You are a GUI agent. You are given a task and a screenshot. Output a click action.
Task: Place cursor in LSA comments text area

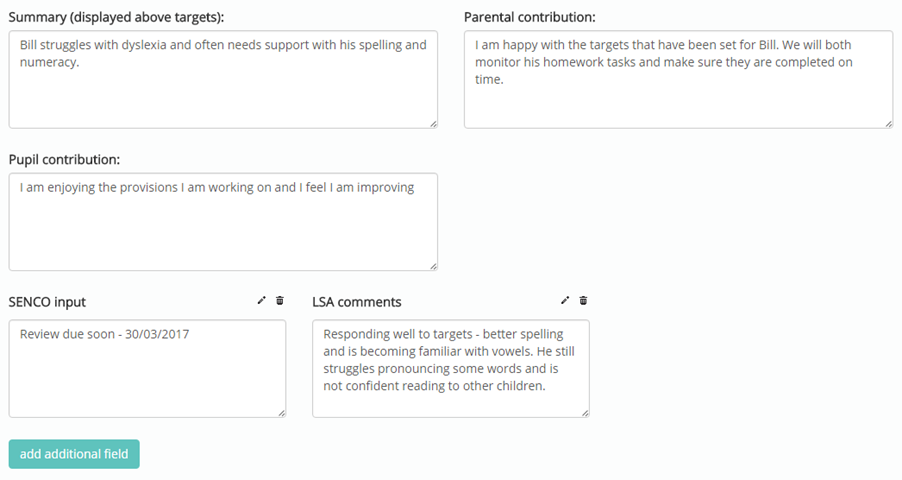tap(450, 369)
